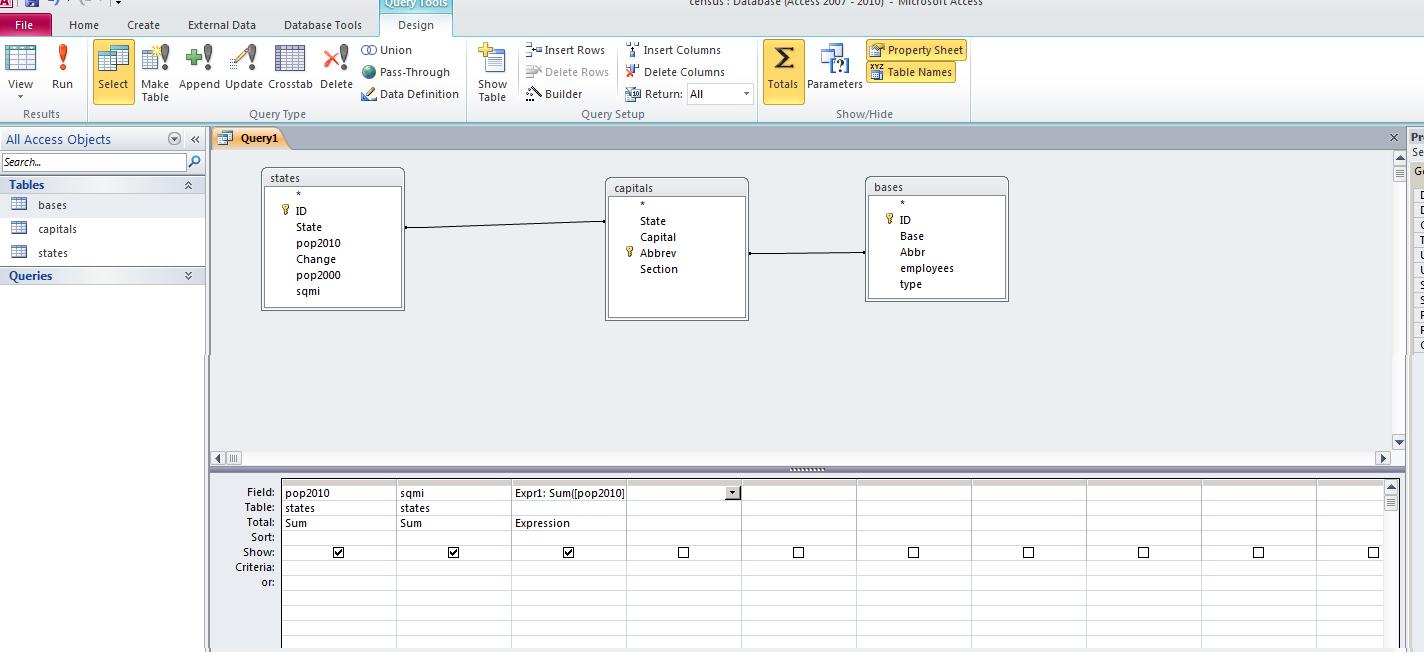1424x666 pixels.
Task: Choose the Append query type
Action: [199, 68]
